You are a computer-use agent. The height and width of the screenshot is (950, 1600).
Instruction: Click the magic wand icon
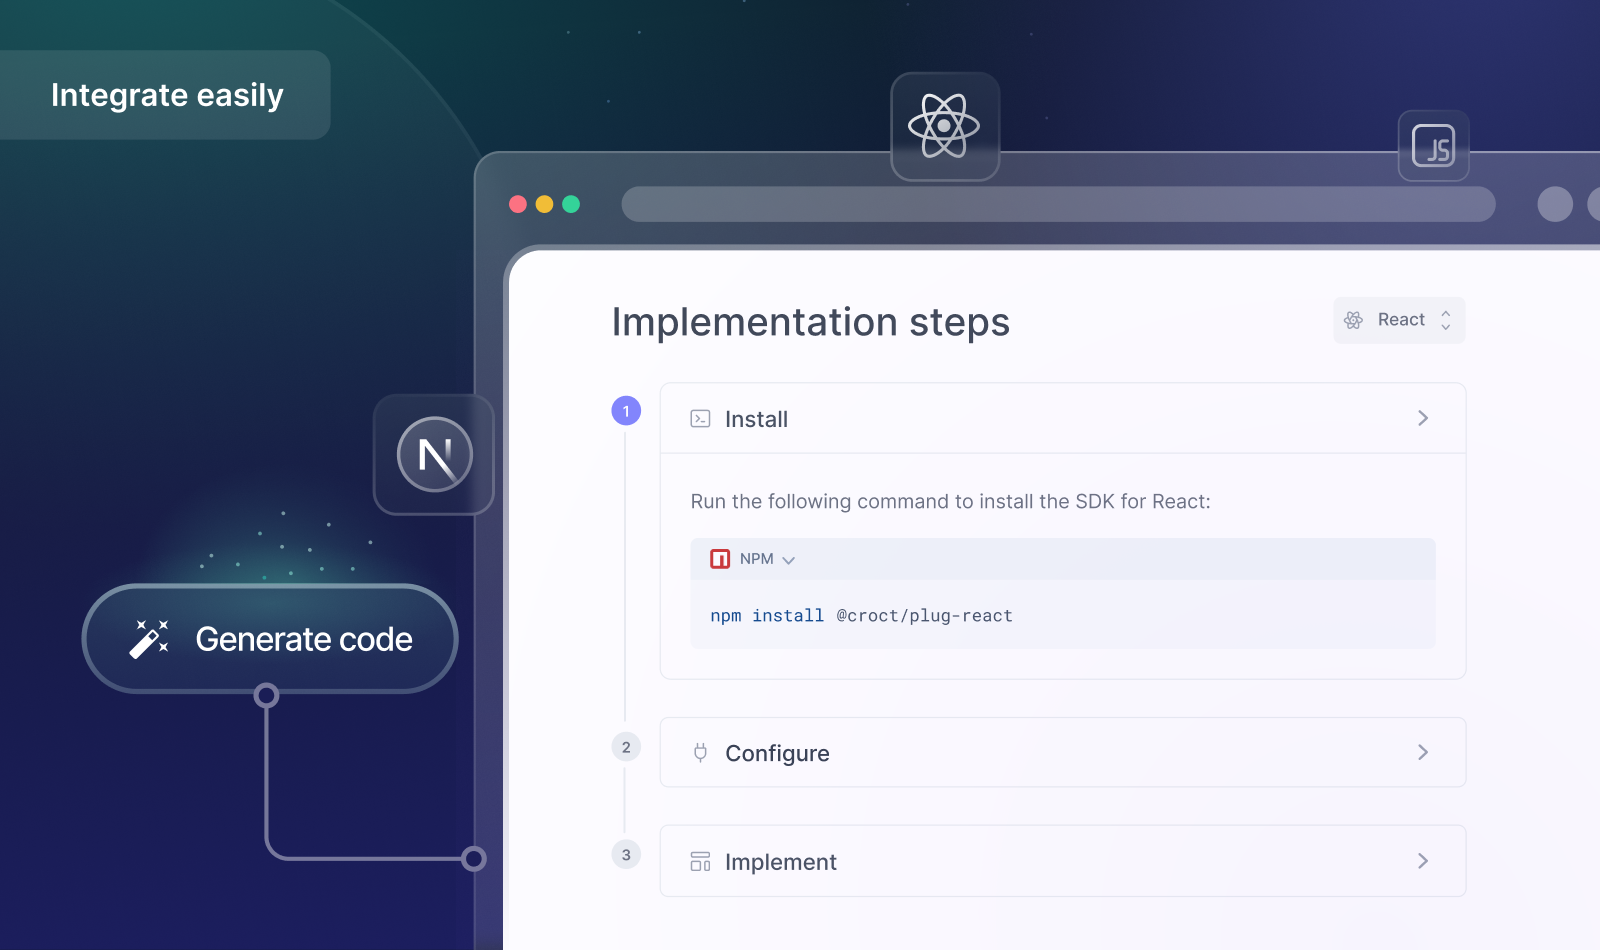149,639
